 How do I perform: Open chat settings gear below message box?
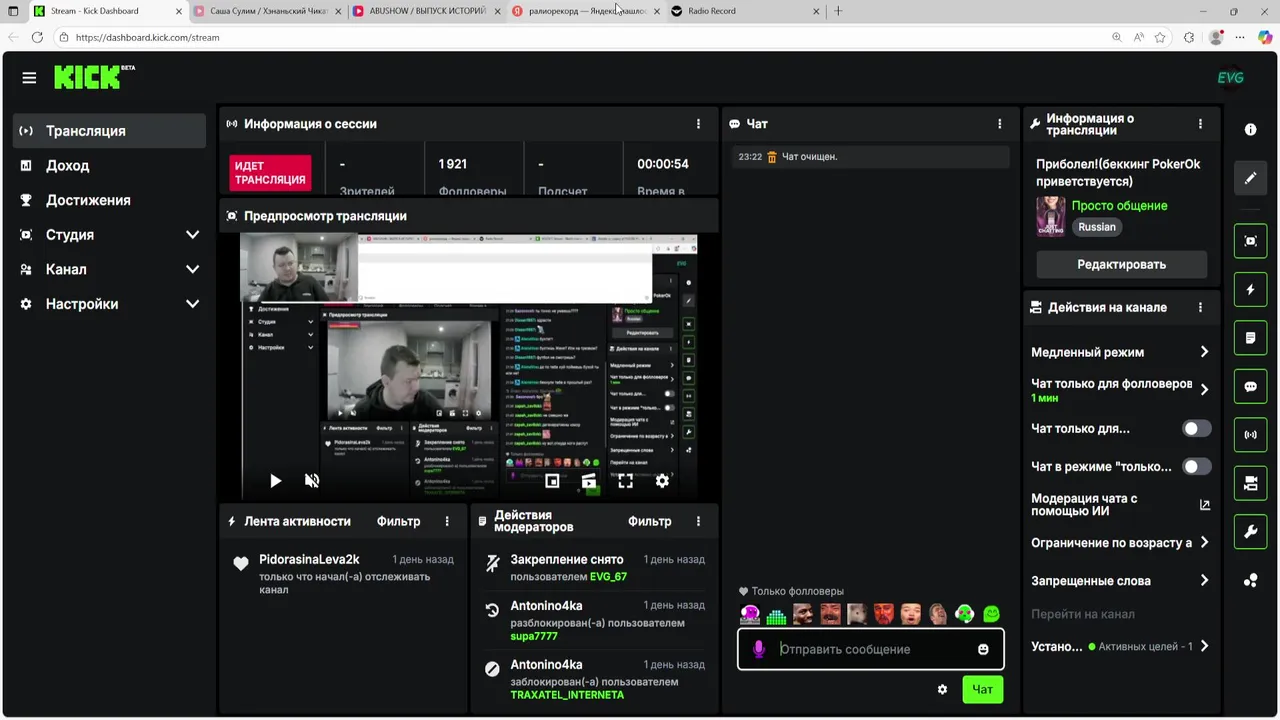click(942, 689)
